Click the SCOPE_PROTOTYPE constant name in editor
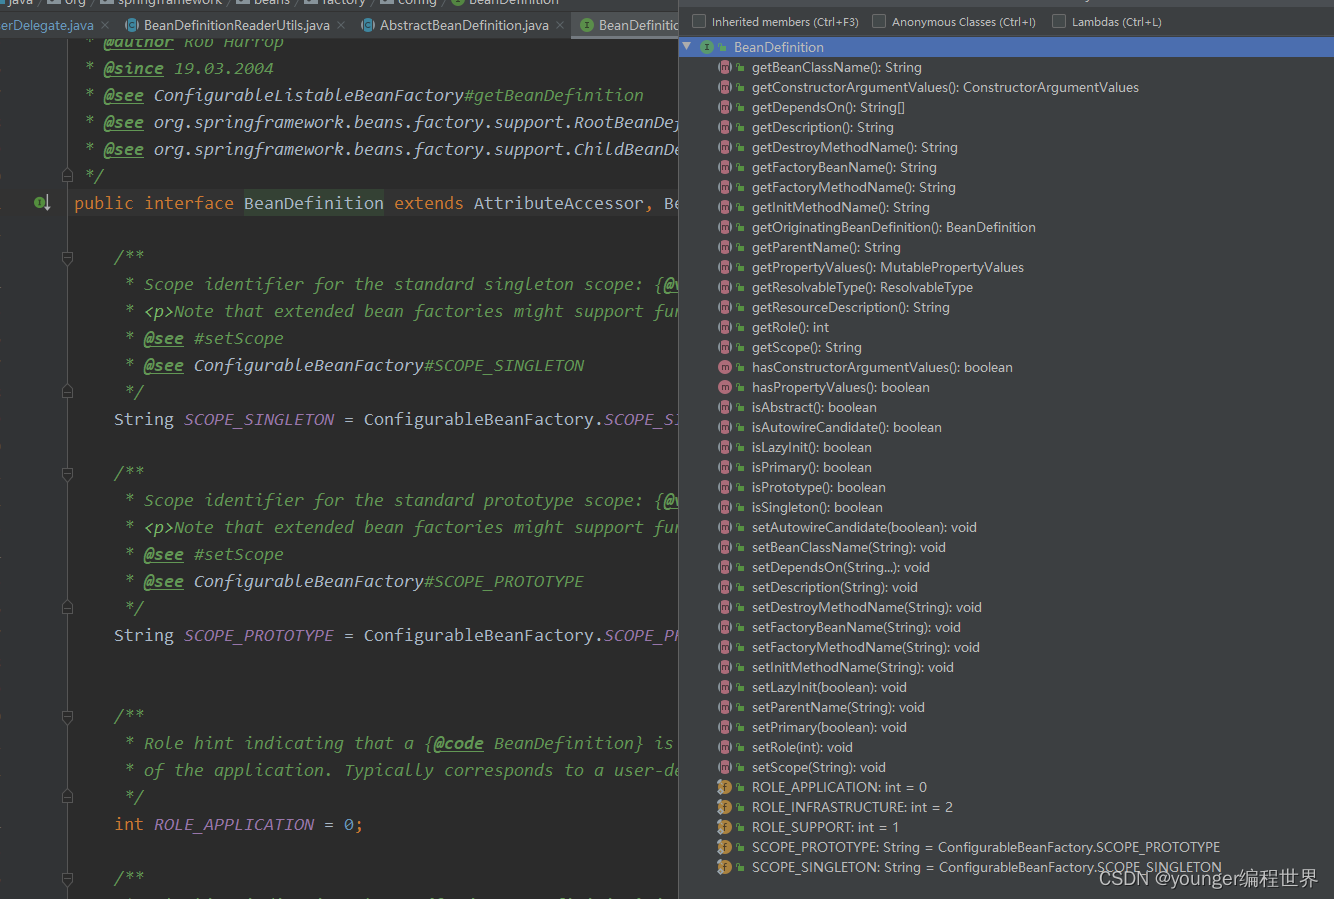The height and width of the screenshot is (899, 1334). pyautogui.click(x=259, y=635)
